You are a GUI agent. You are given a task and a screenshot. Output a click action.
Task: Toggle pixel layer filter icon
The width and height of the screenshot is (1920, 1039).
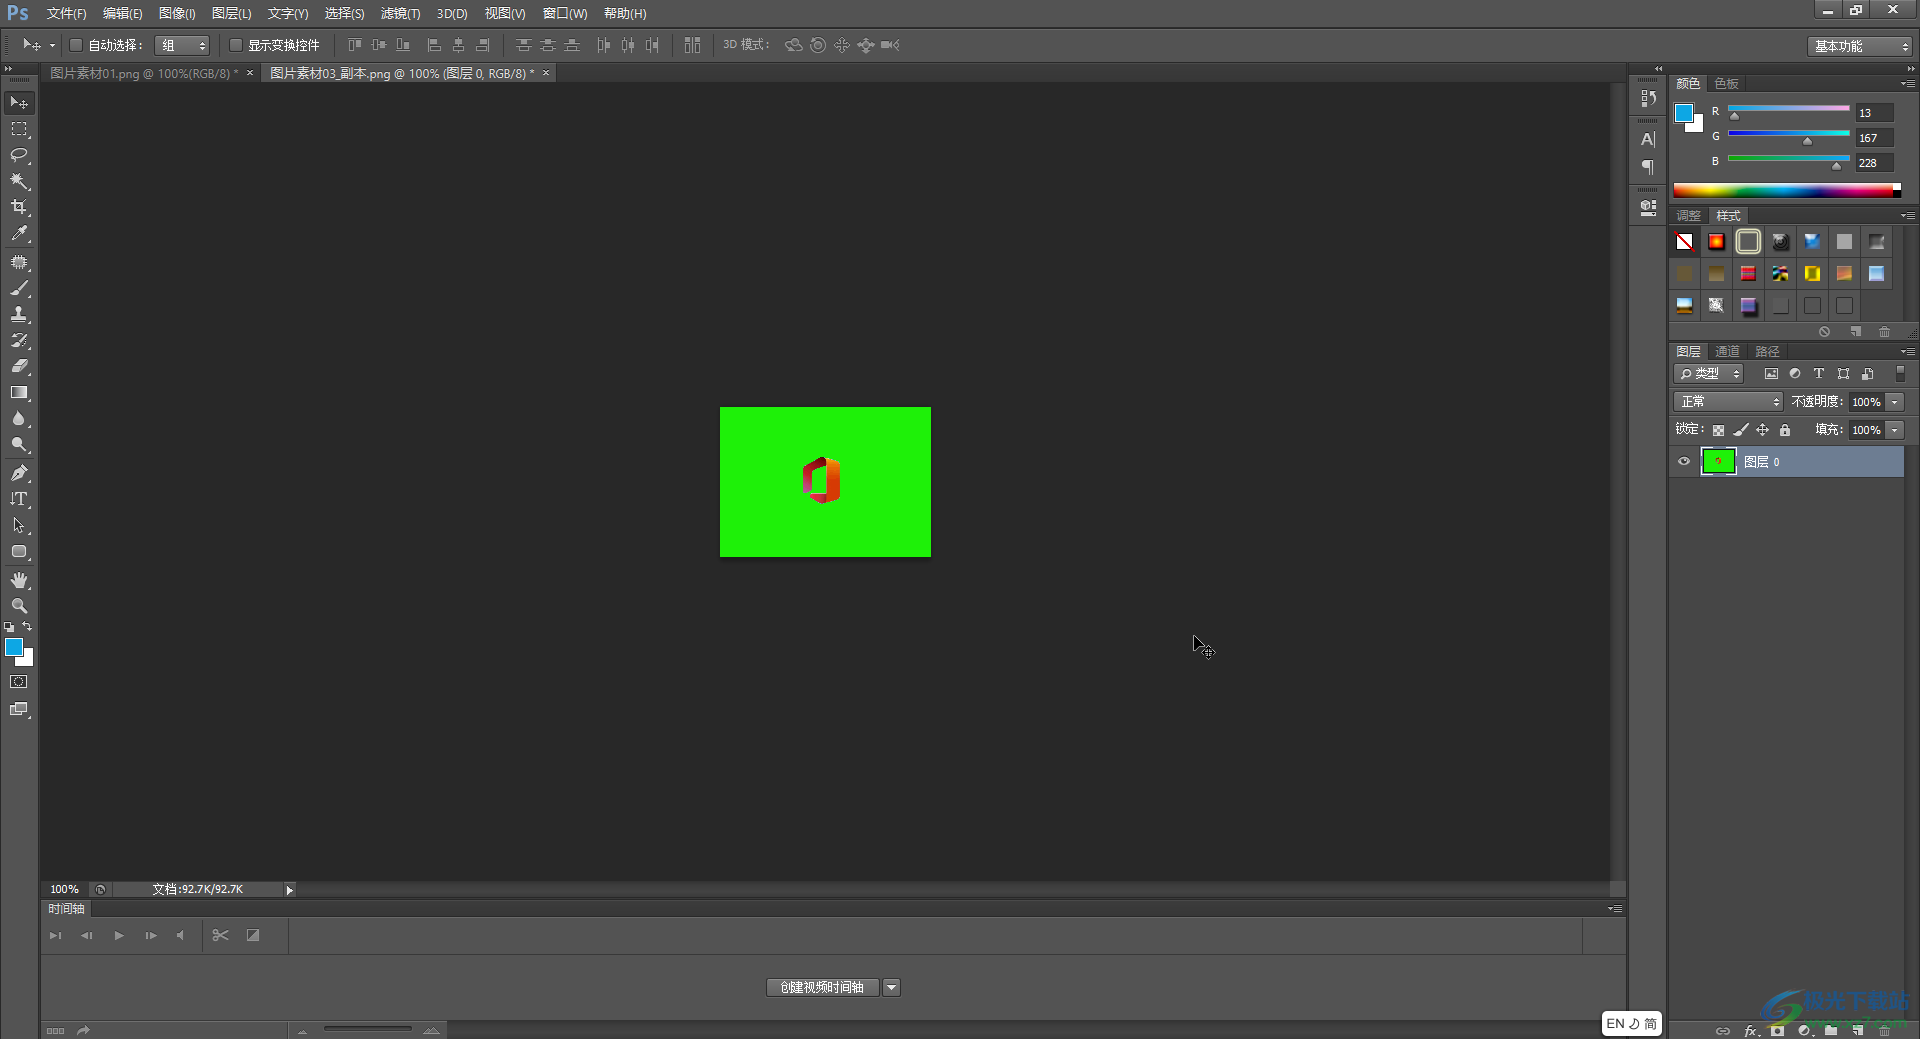click(1771, 374)
